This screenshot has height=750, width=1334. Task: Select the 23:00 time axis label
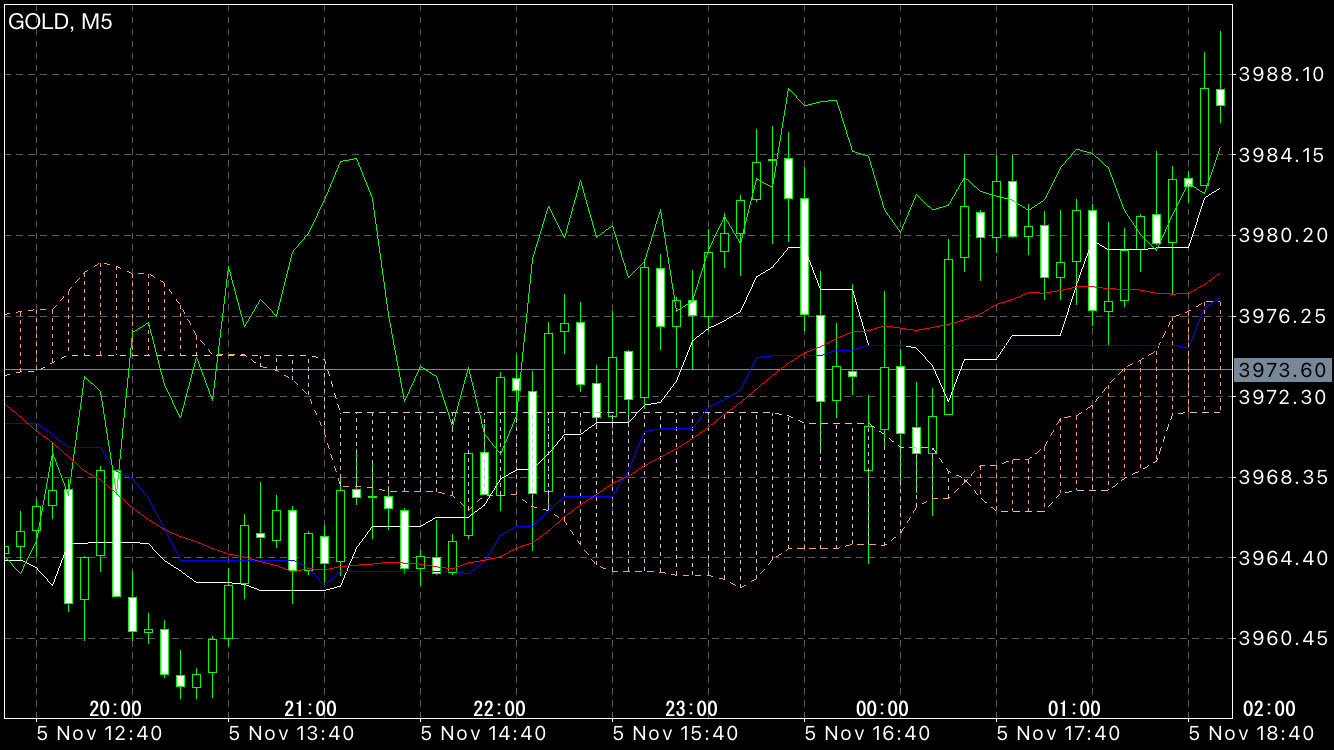point(691,709)
